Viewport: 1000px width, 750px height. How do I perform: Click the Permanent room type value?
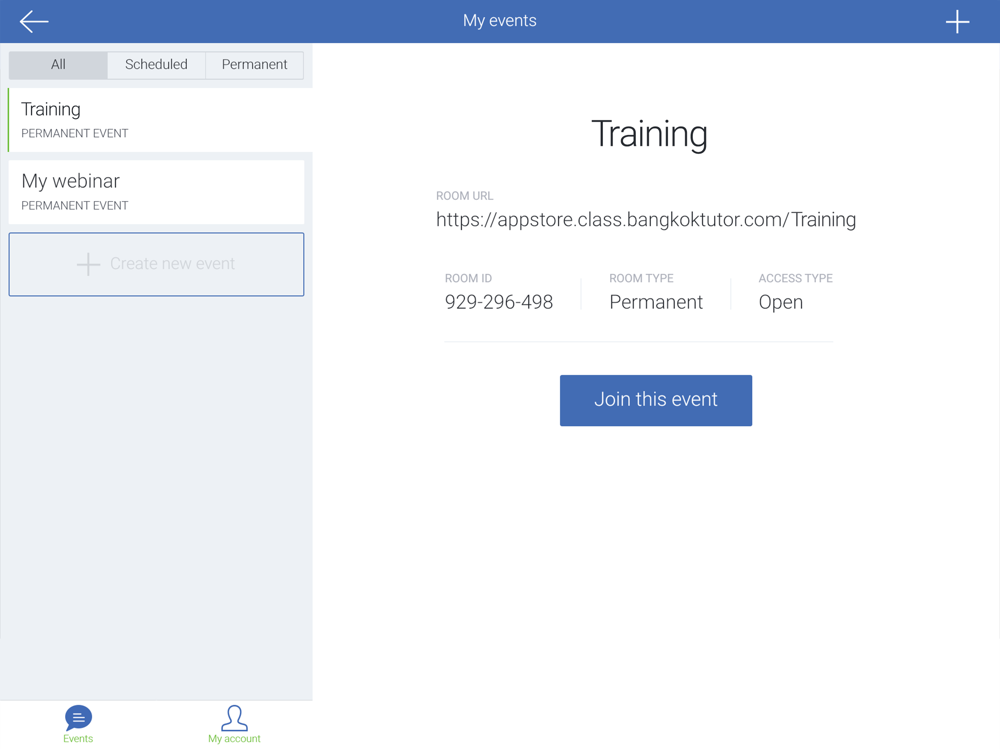point(656,302)
